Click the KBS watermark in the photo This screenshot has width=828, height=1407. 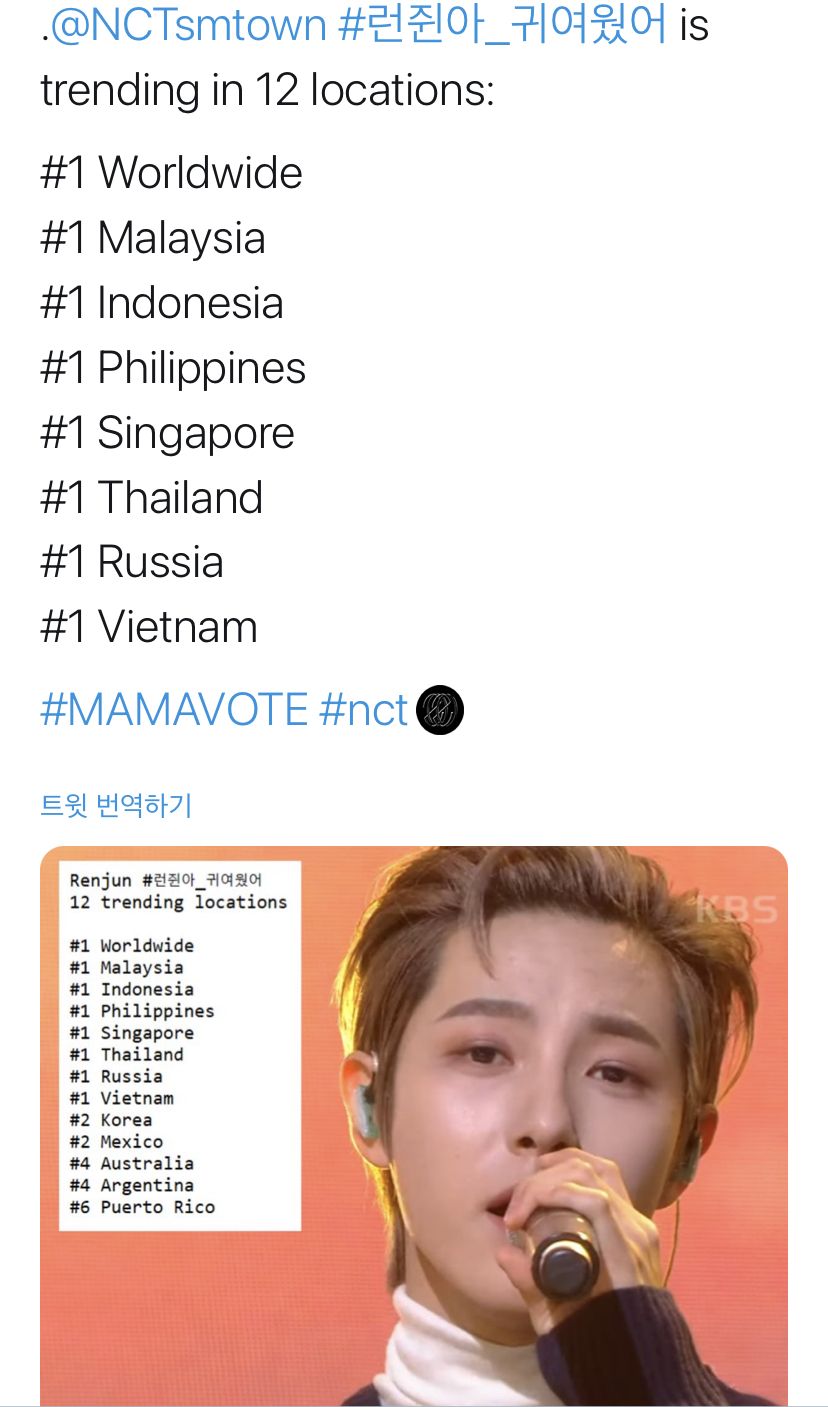pos(736,909)
